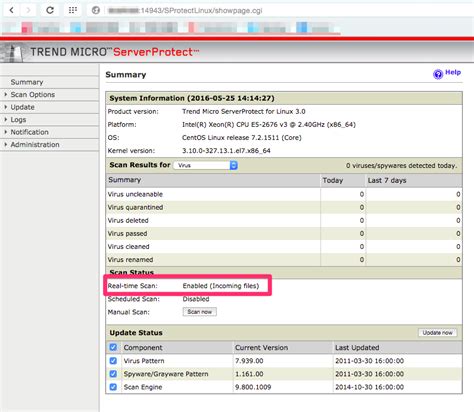
Task: Expand the Logs menu arrow
Action: point(5,119)
